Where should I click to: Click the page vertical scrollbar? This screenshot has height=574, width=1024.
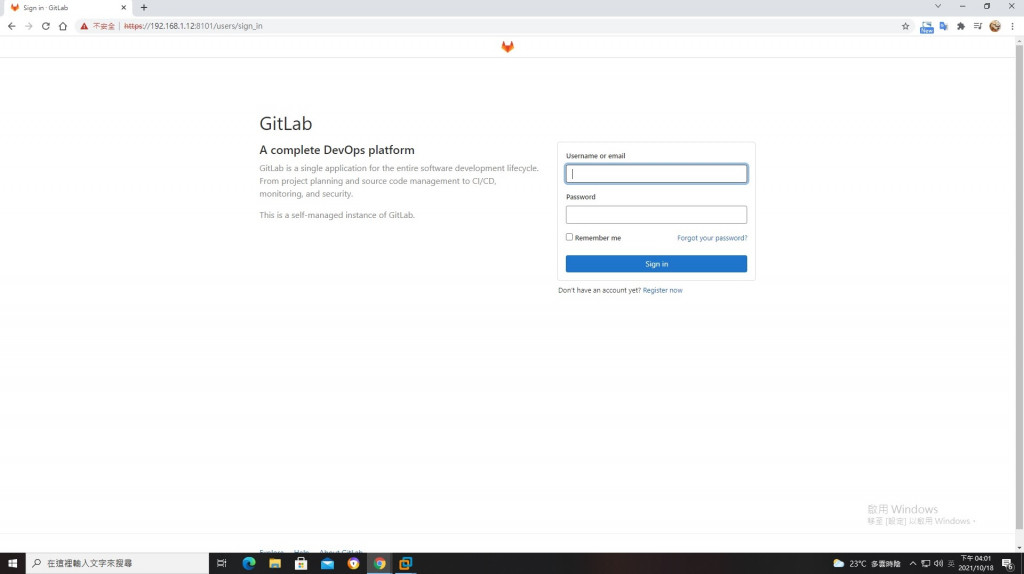click(x=1019, y=287)
